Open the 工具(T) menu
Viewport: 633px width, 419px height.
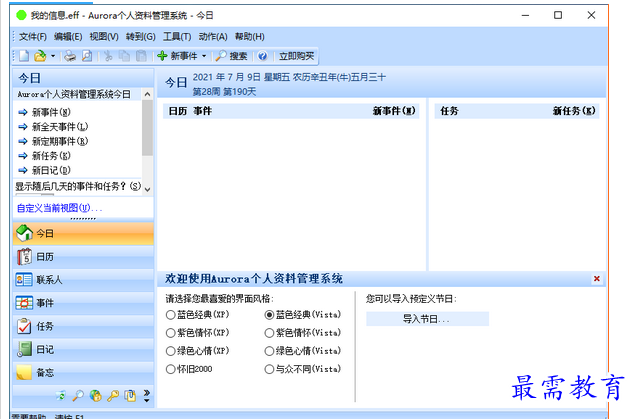pos(177,36)
